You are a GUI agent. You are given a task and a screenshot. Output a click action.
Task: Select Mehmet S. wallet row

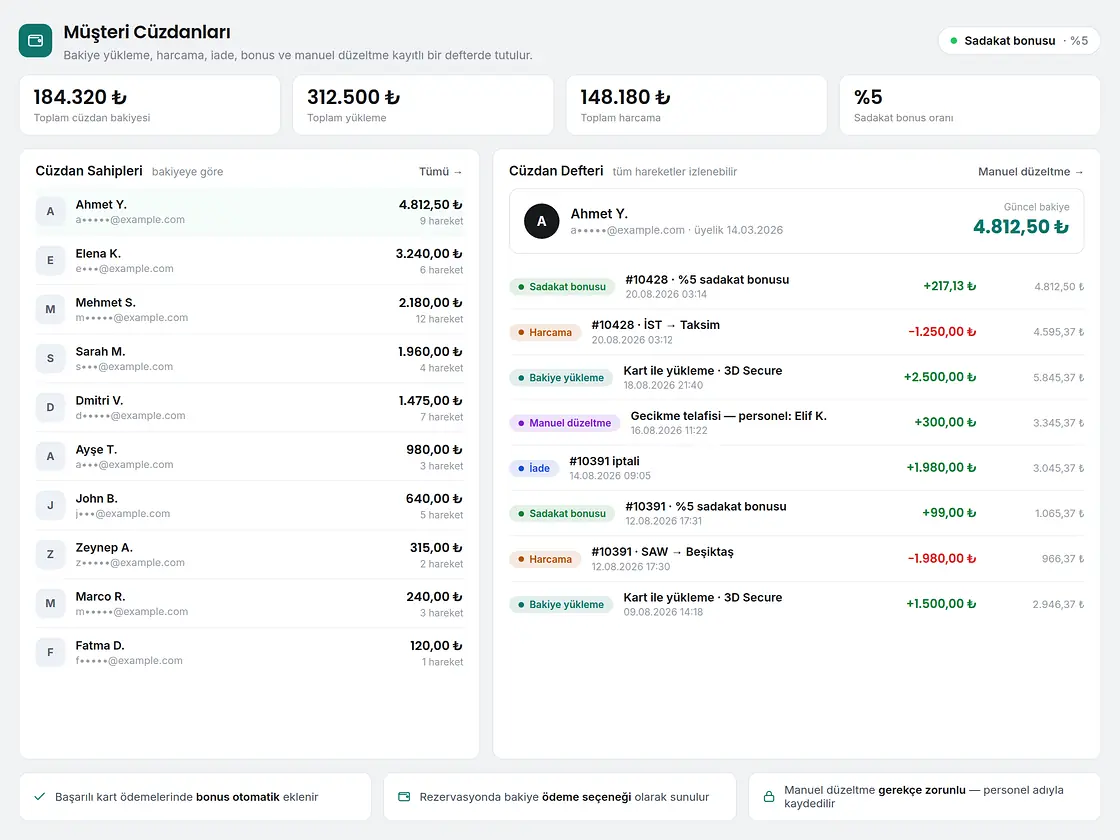point(249,309)
